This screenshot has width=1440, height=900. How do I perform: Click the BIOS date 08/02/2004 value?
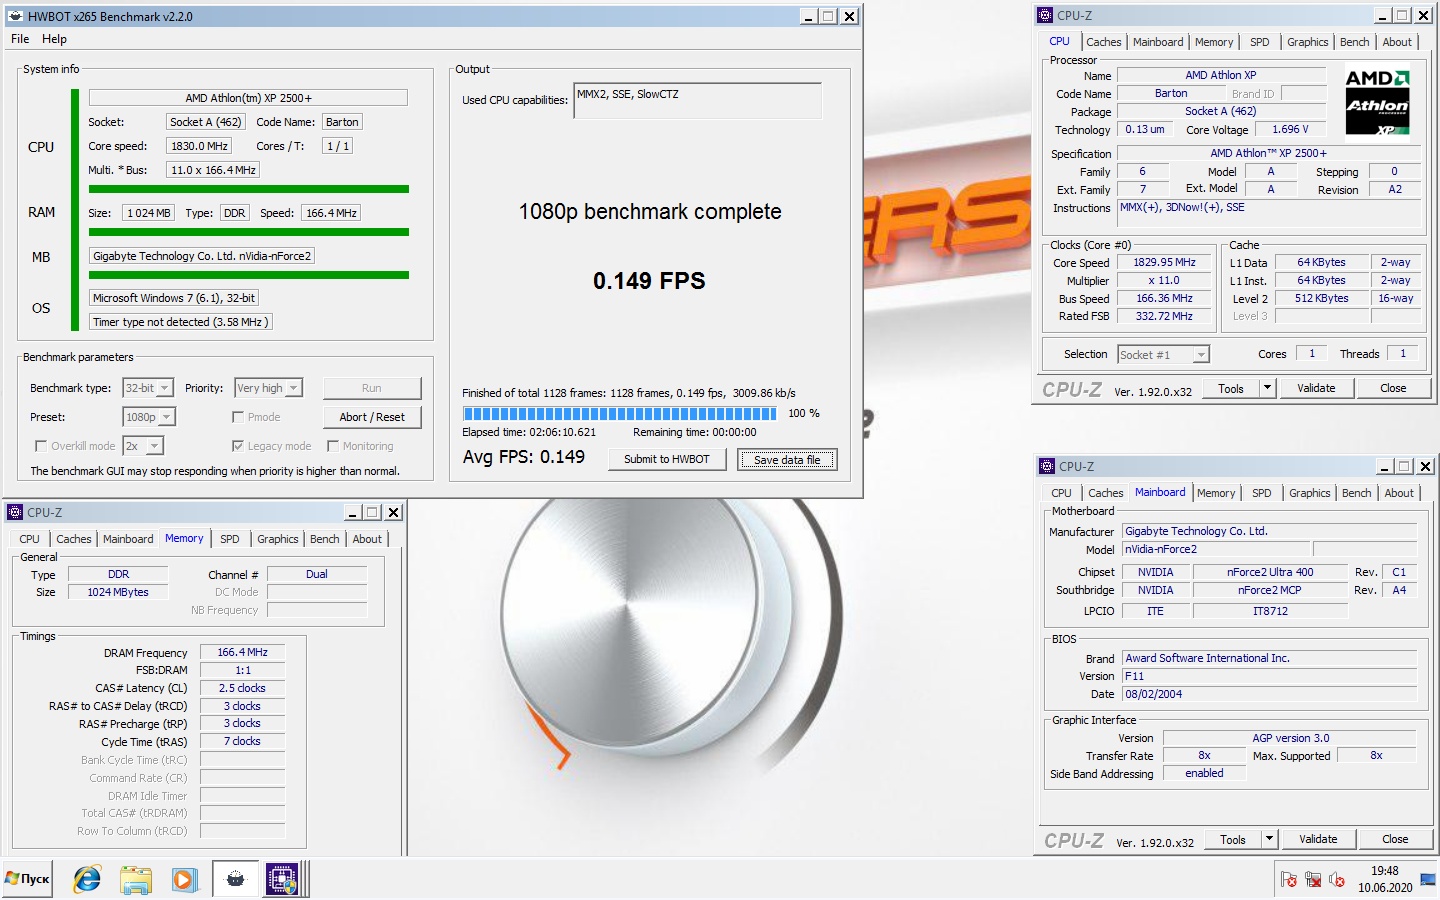pos(1269,694)
